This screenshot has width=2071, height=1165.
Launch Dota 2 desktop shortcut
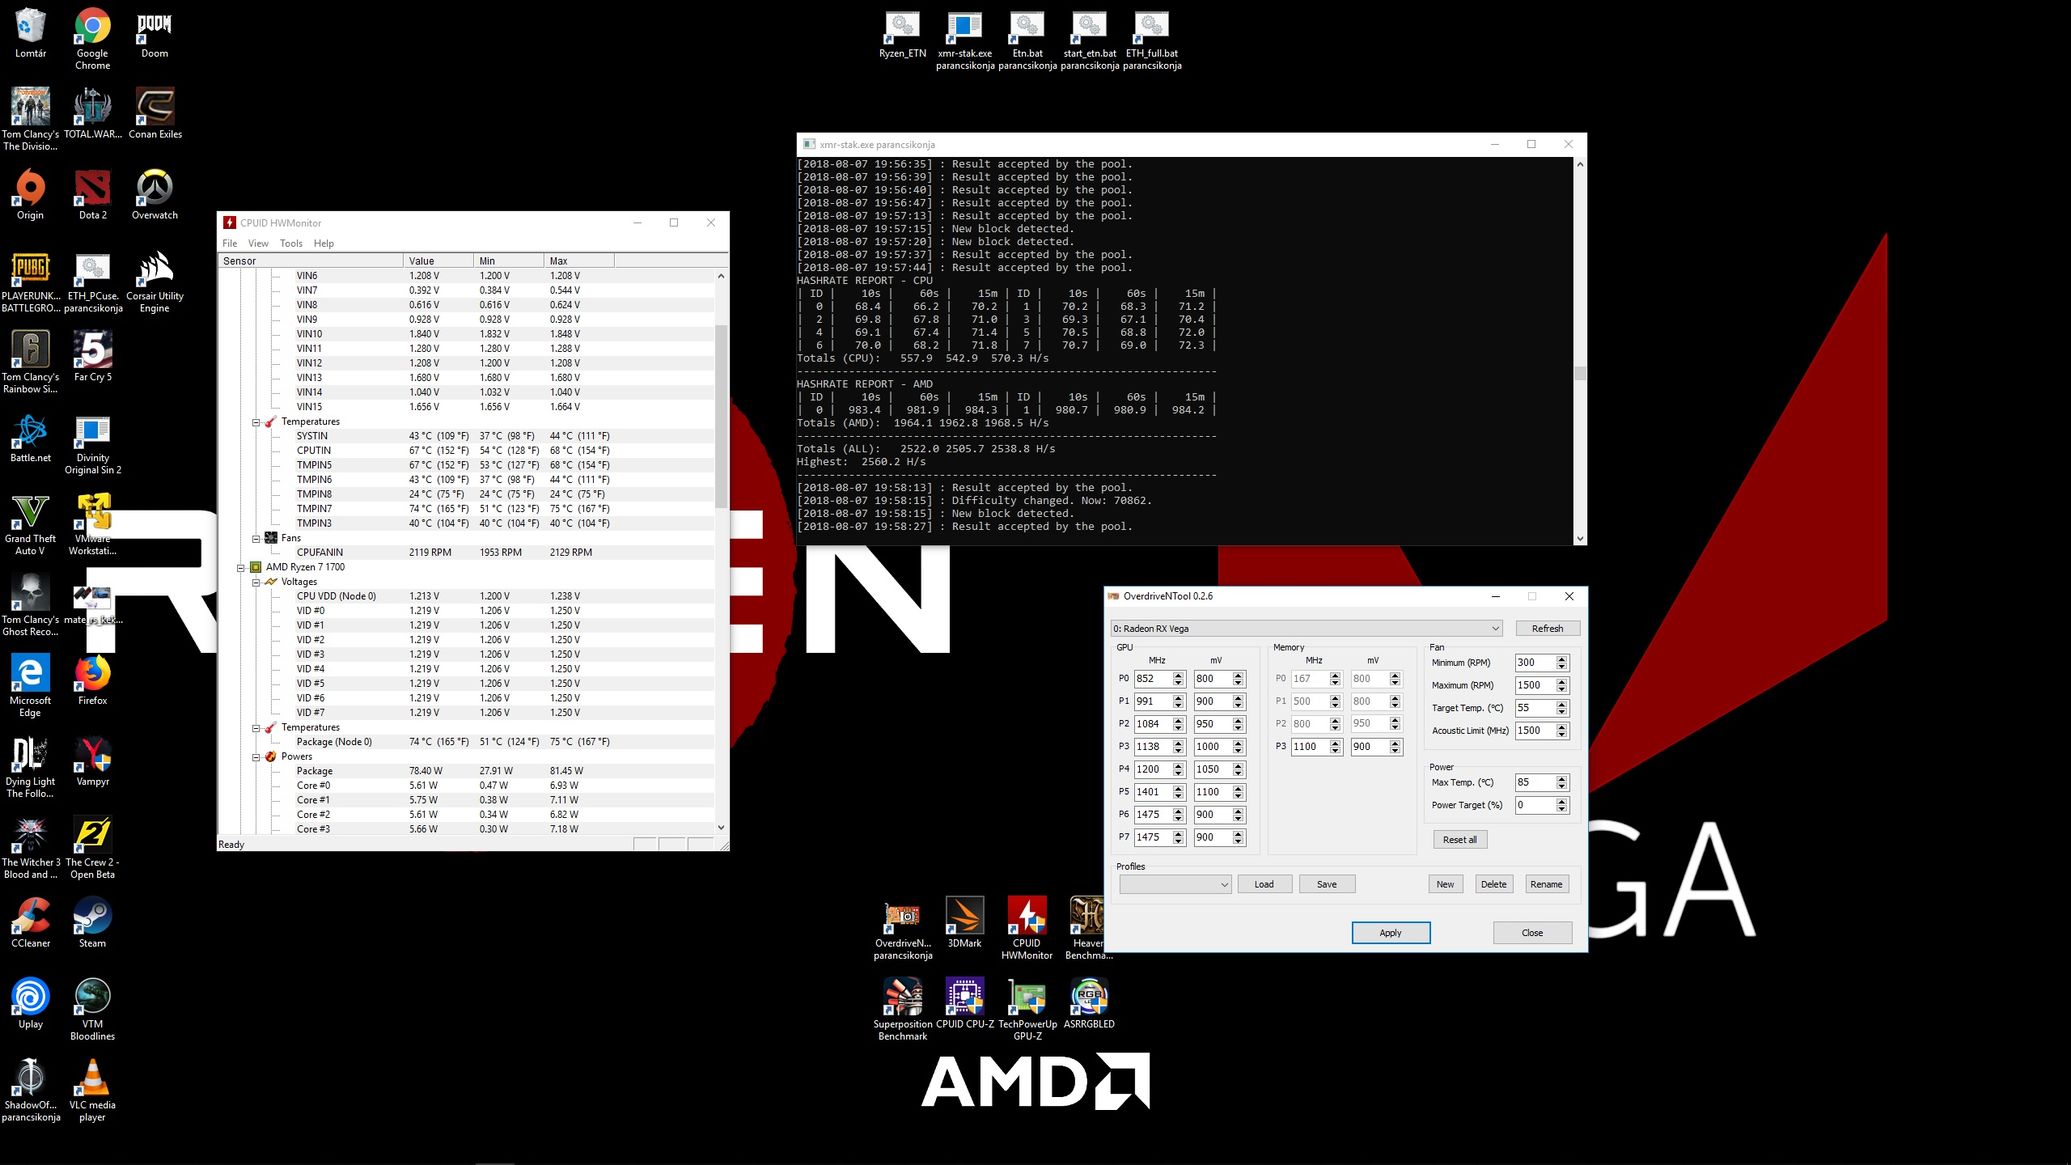click(92, 196)
